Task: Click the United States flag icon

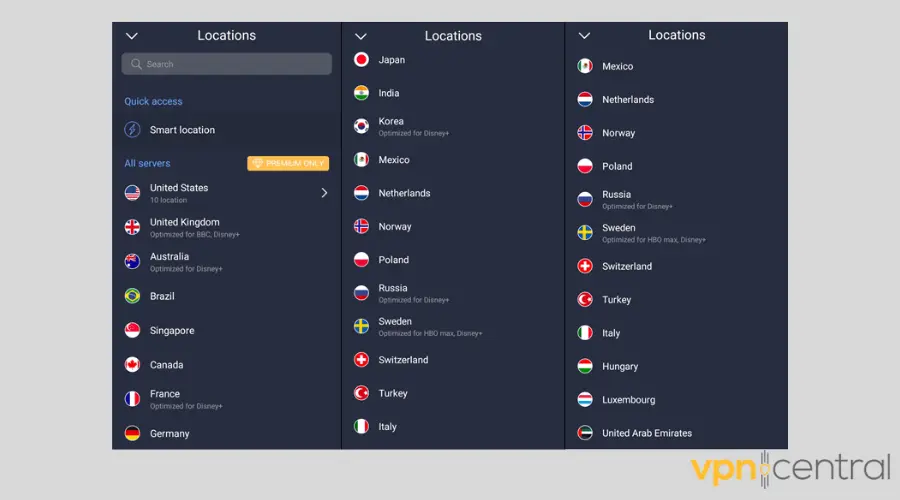Action: (x=133, y=193)
